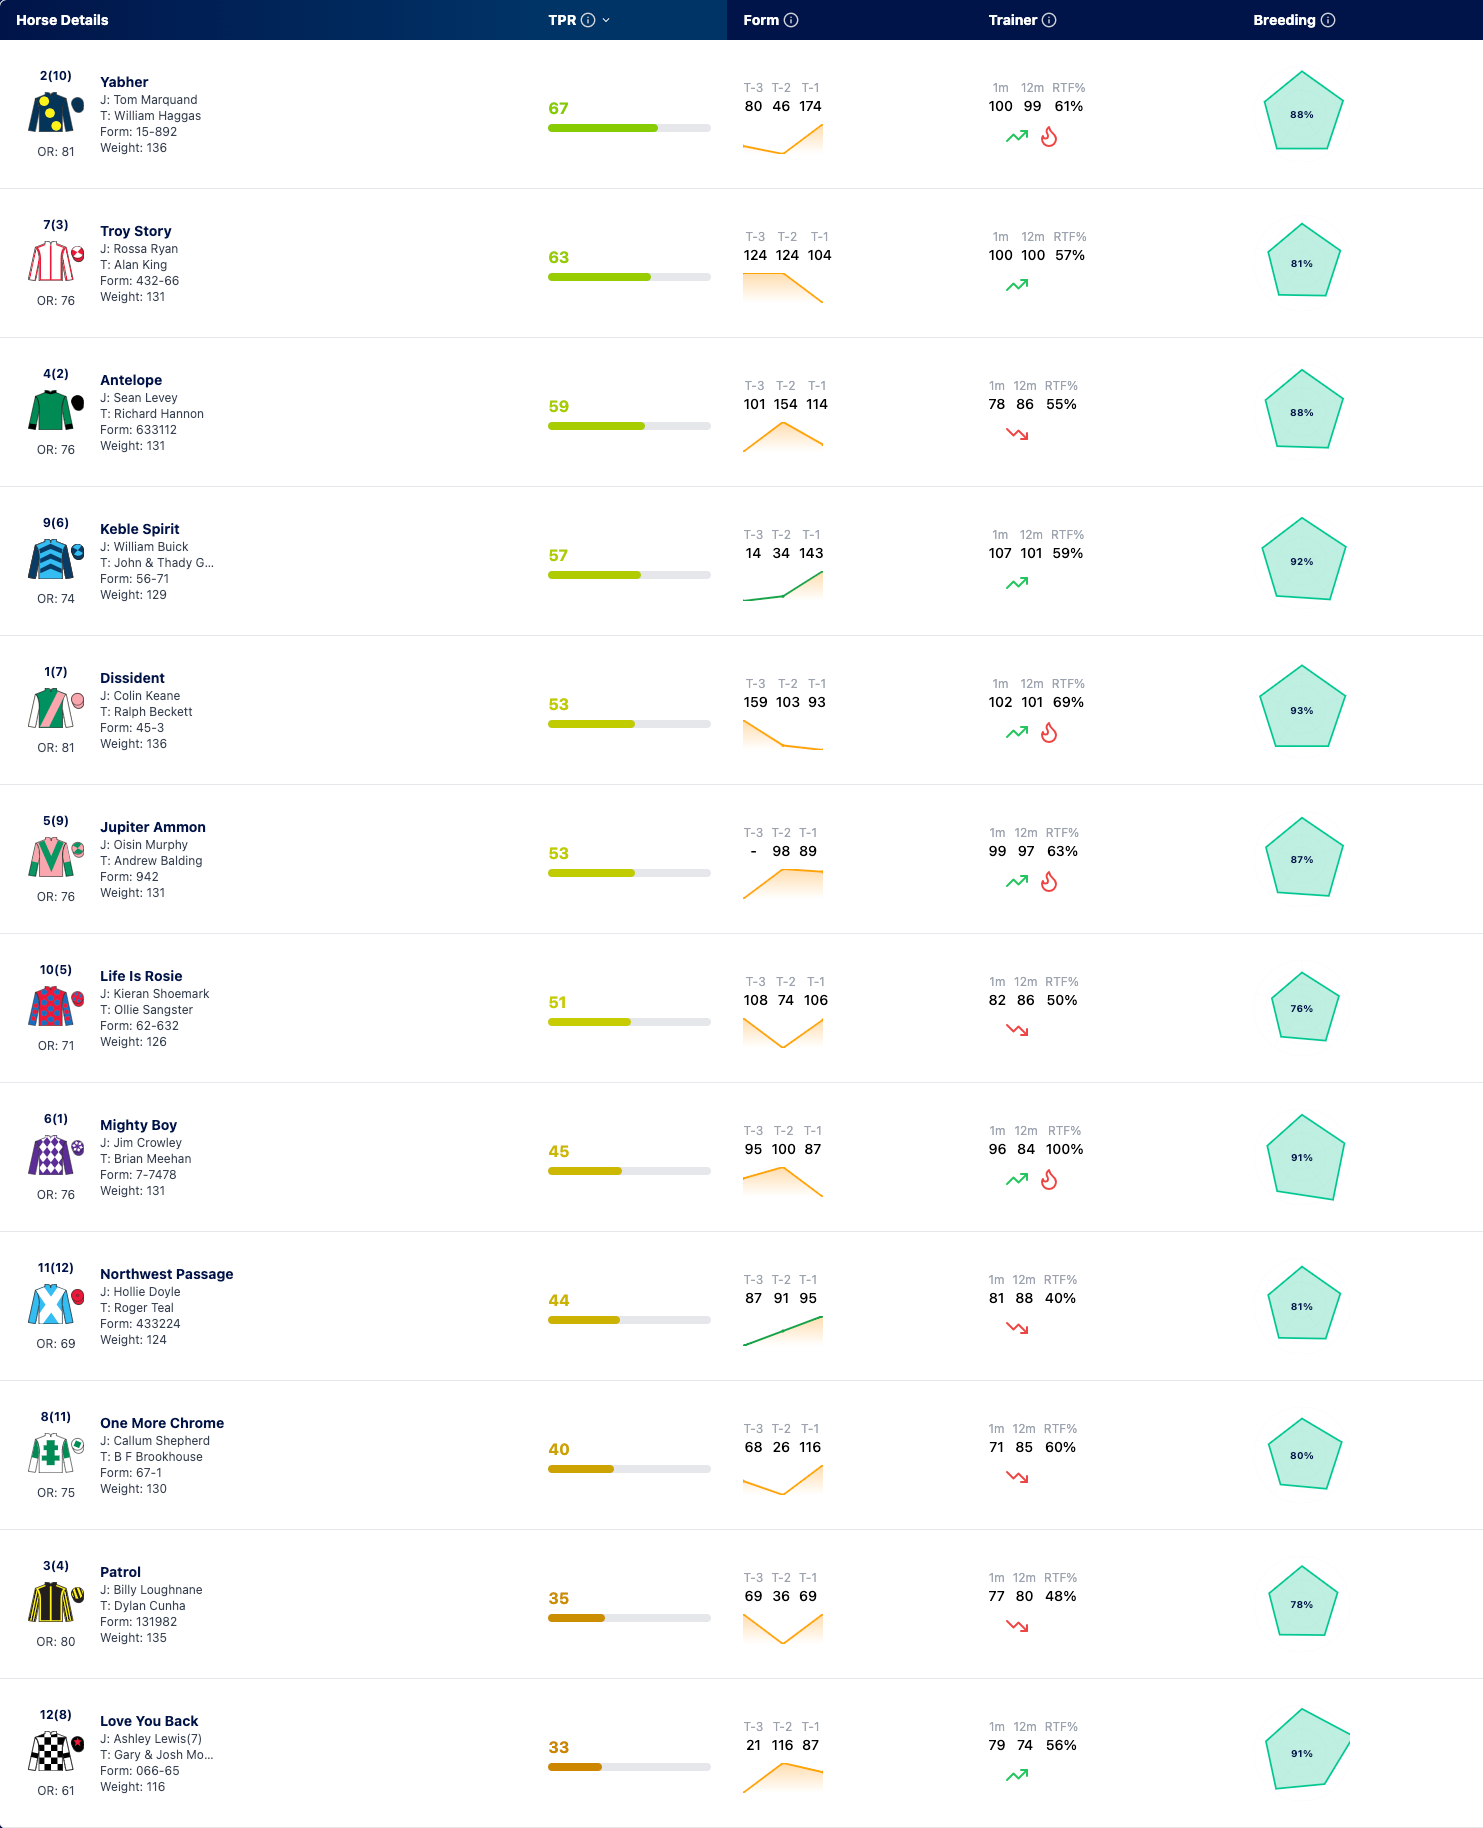Click Life Is Rosie's form sparkline chart
The image size is (1483, 1828).
click(x=783, y=1032)
